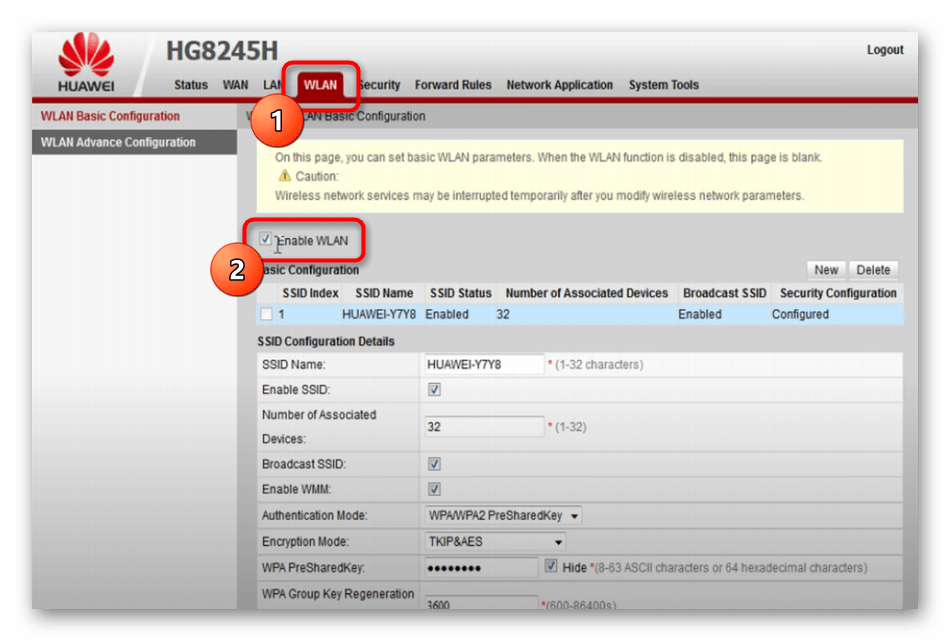Image resolution: width=950 pixels, height=641 pixels.
Task: Open the System Tools tab
Action: click(663, 85)
